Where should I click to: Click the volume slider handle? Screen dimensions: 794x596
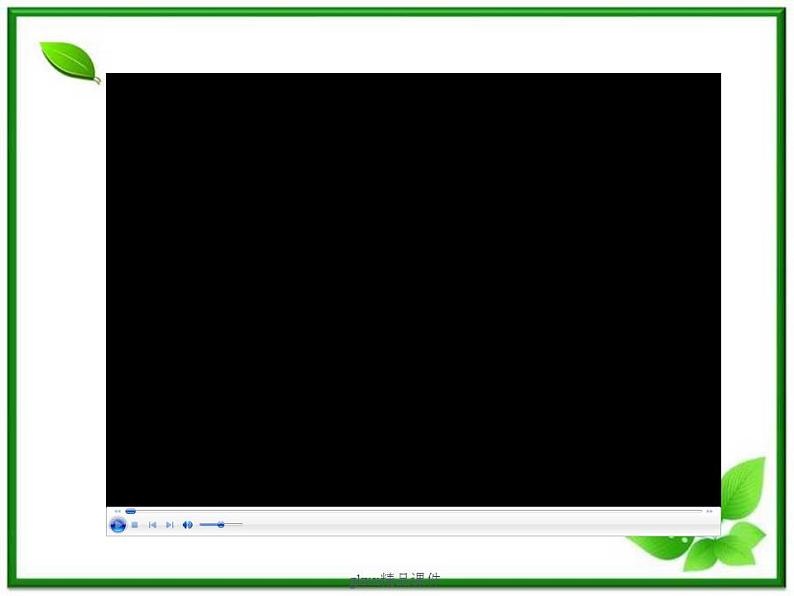point(221,525)
